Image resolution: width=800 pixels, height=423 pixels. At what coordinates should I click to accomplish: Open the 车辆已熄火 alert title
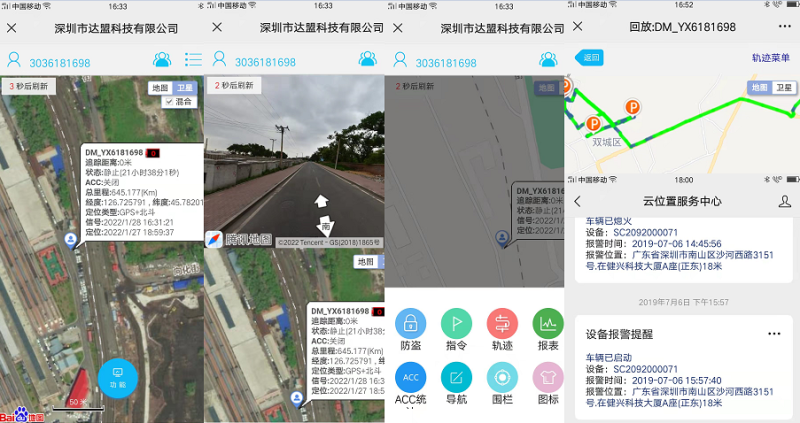[x=609, y=221]
